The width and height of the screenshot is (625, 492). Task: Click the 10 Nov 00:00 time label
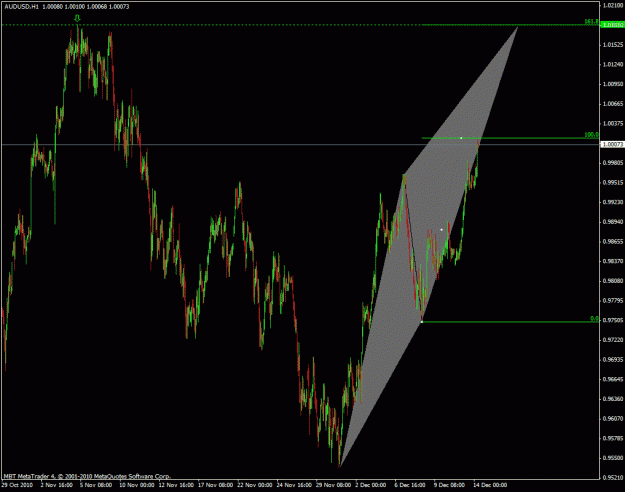coord(137,485)
